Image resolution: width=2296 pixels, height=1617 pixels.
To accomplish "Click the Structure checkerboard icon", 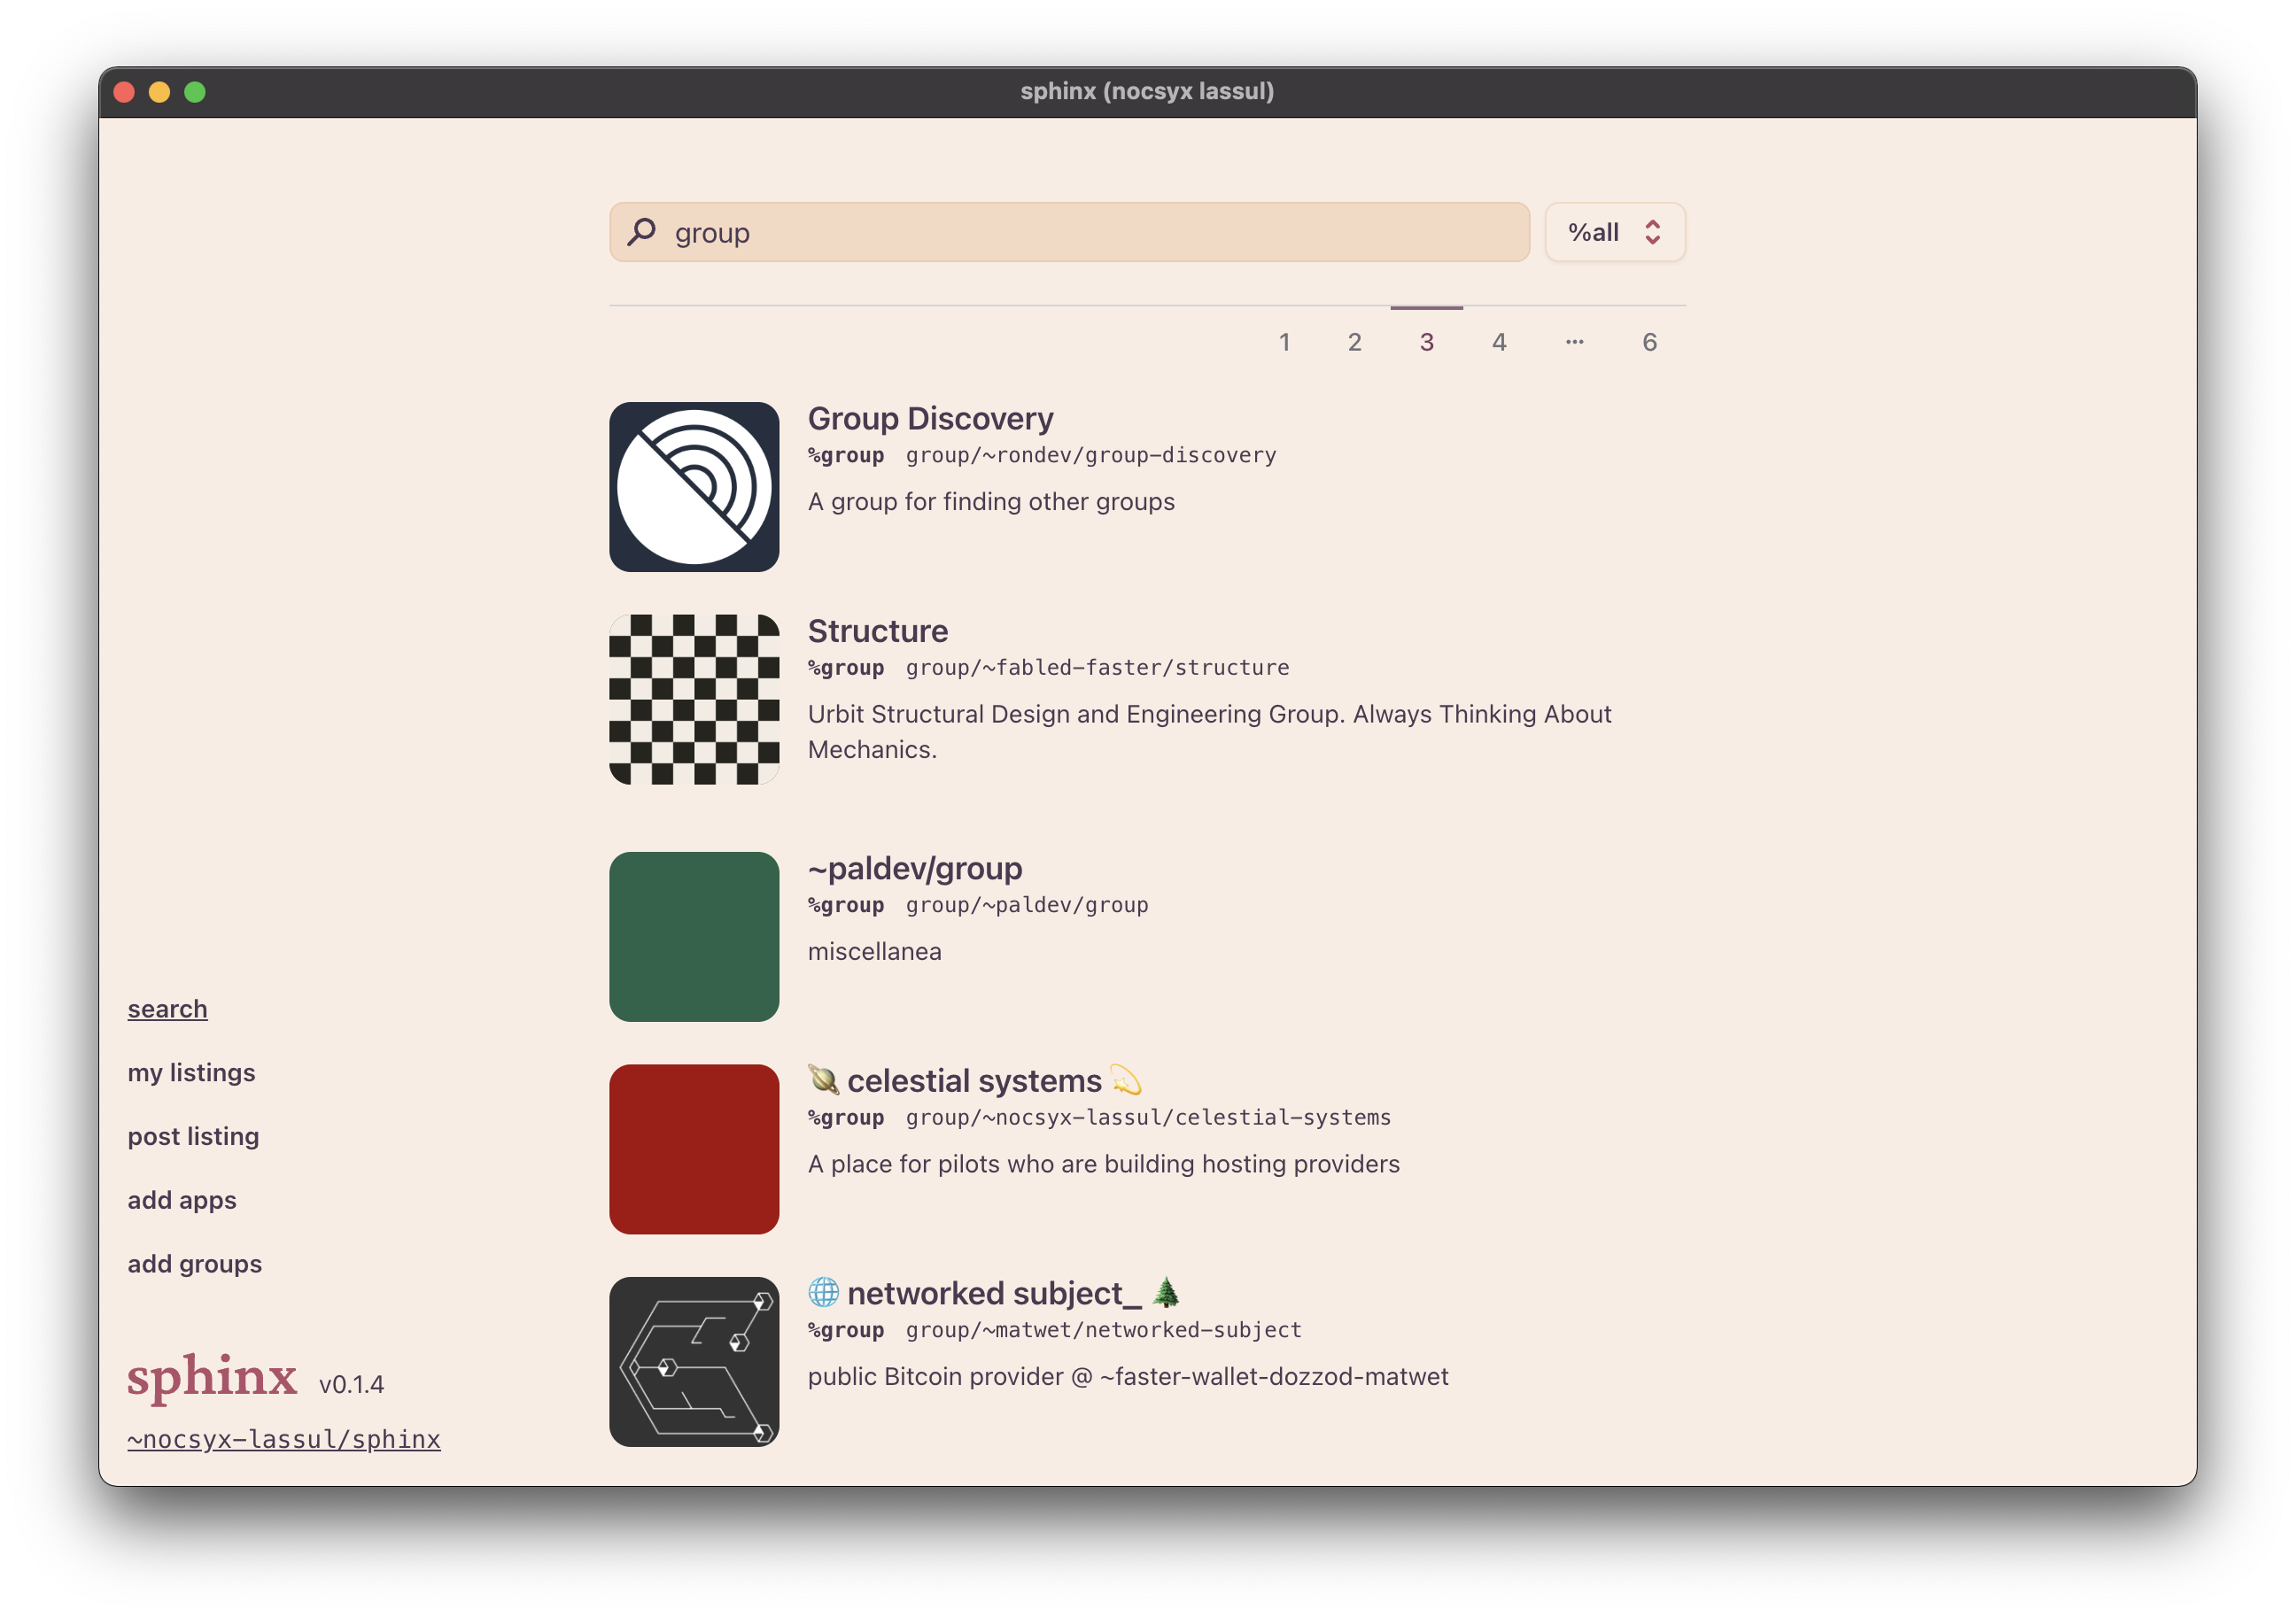I will (694, 699).
